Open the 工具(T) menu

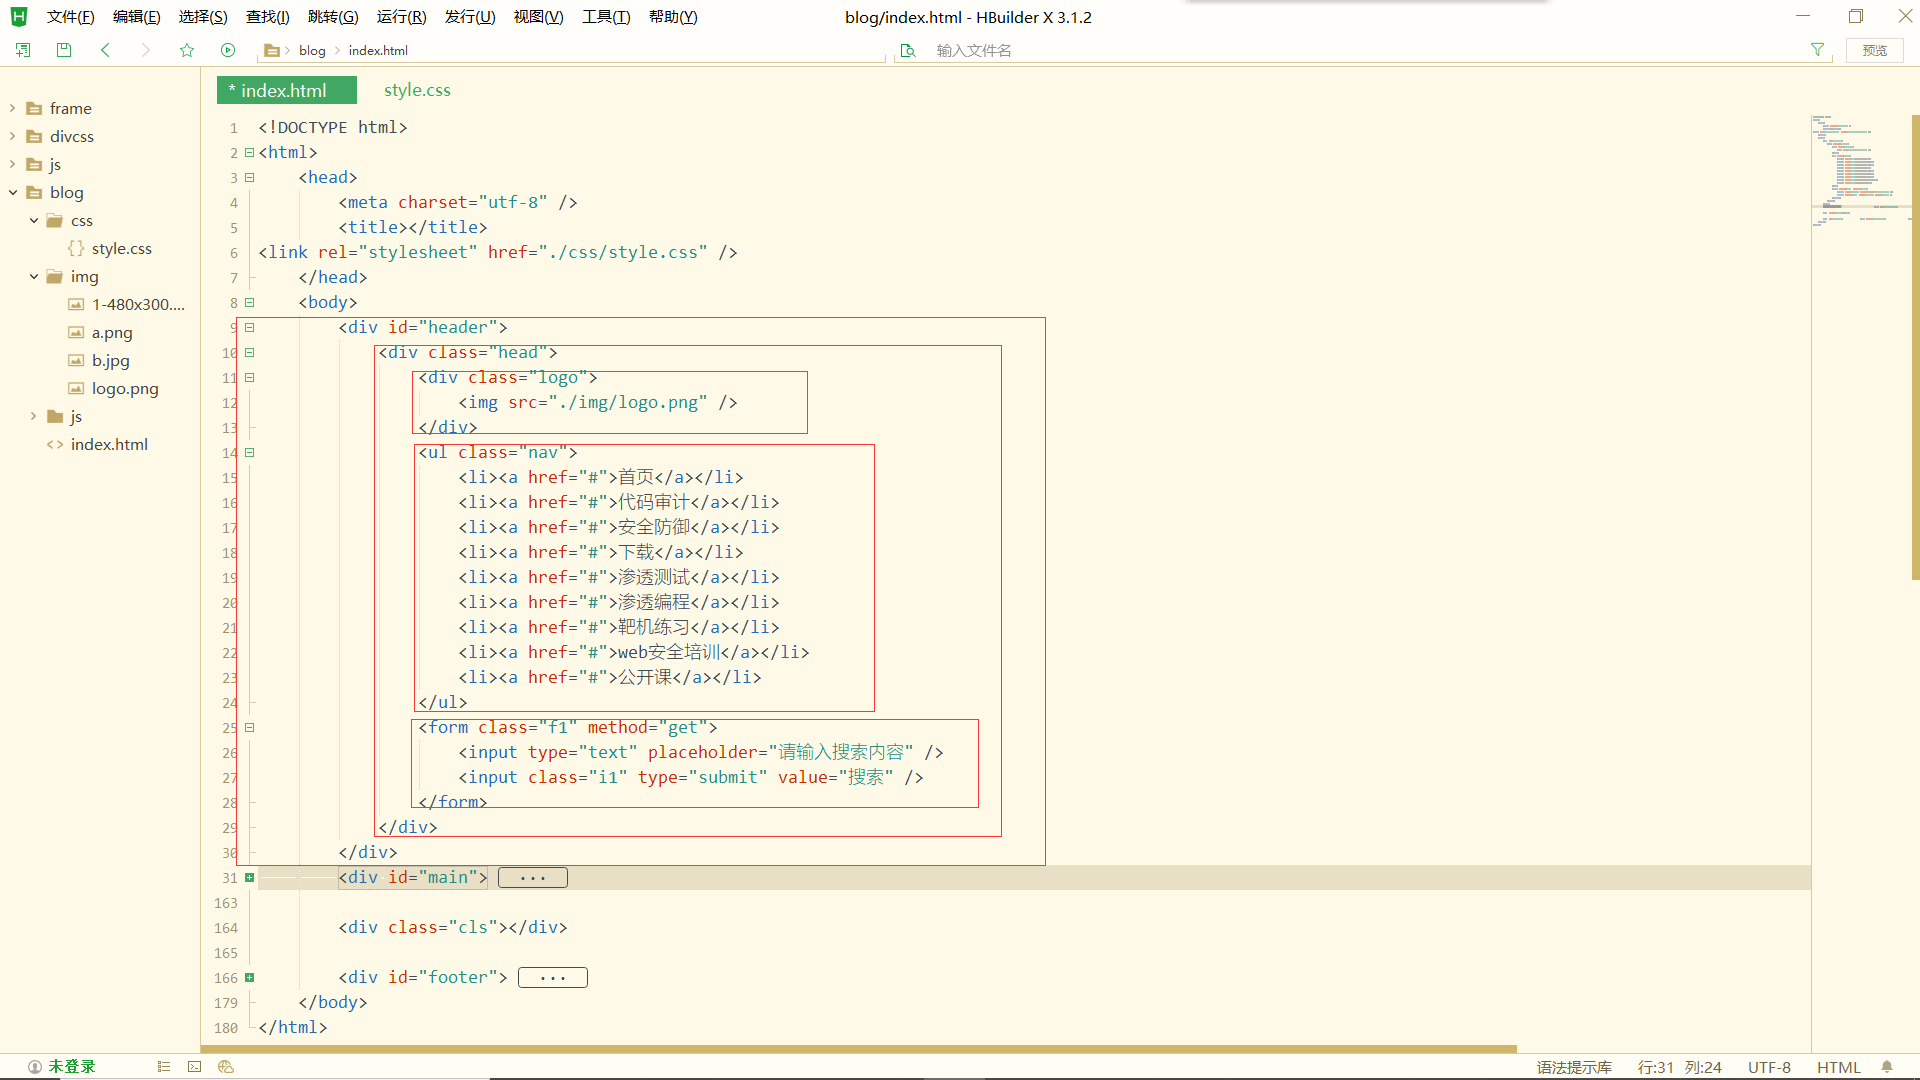[x=606, y=17]
